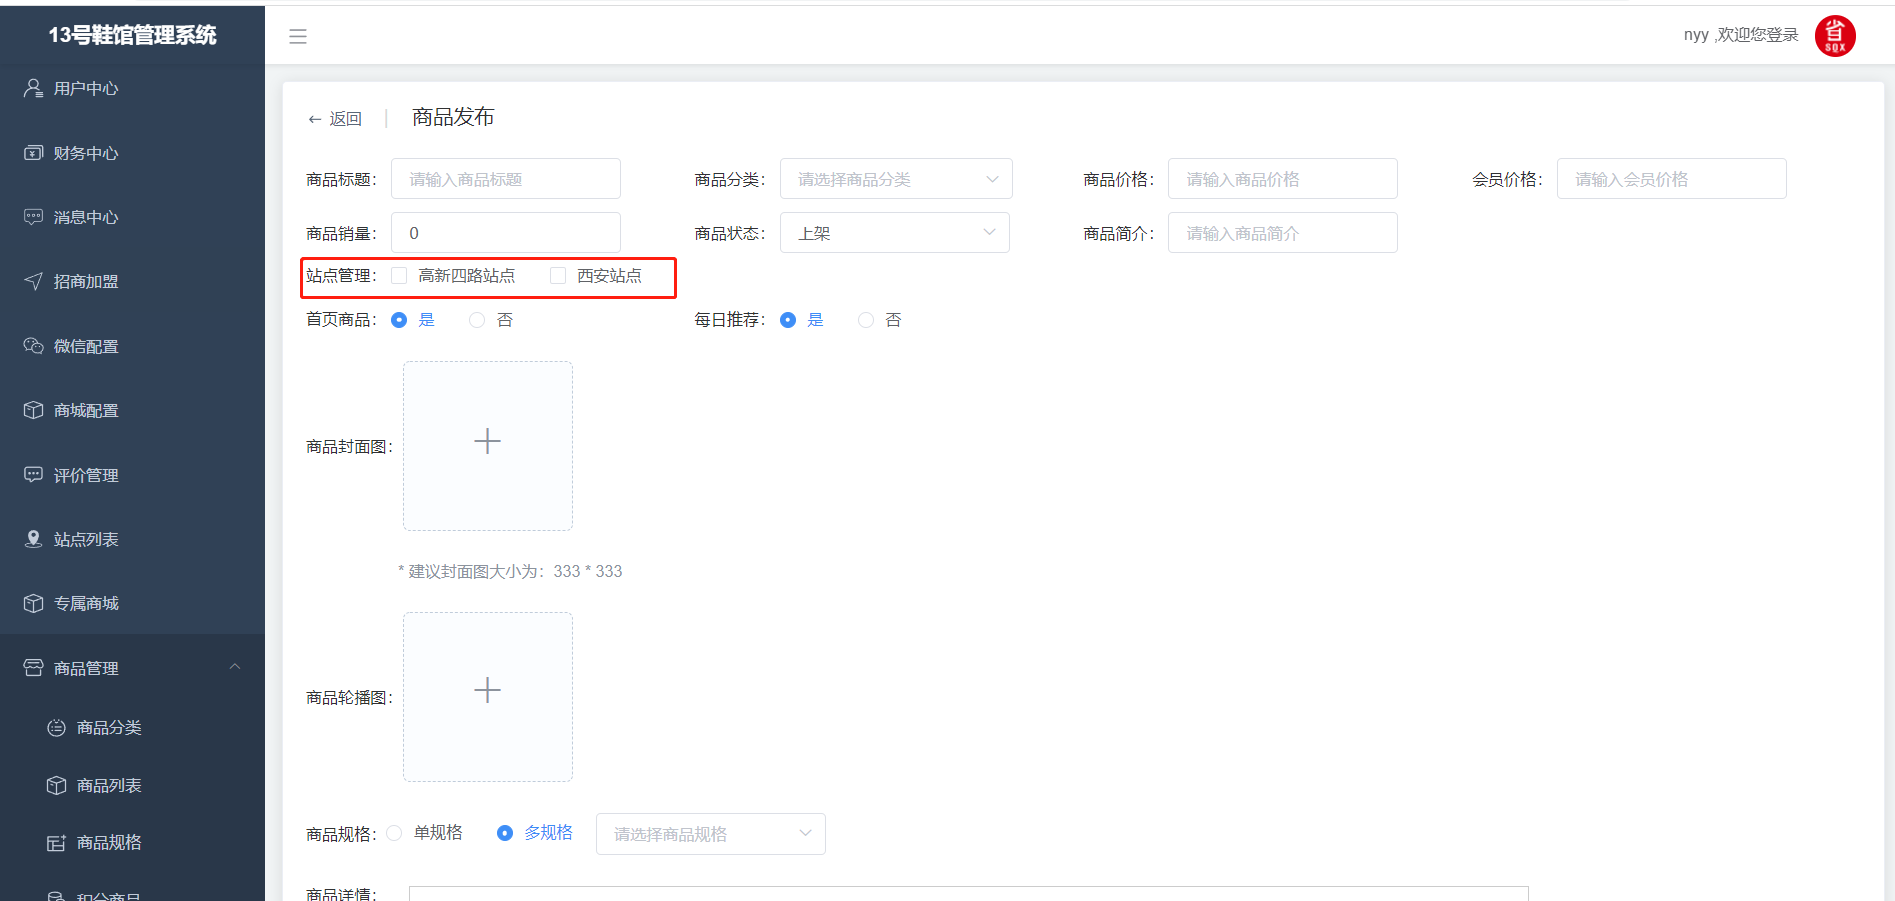Select the 单规格 radio option

click(395, 833)
